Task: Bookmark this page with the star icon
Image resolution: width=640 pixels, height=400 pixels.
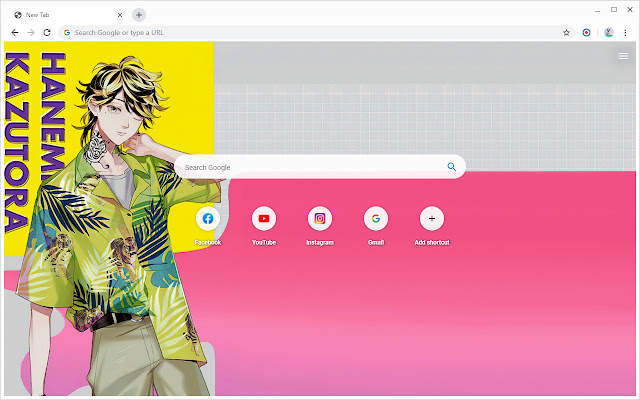Action: [566, 33]
